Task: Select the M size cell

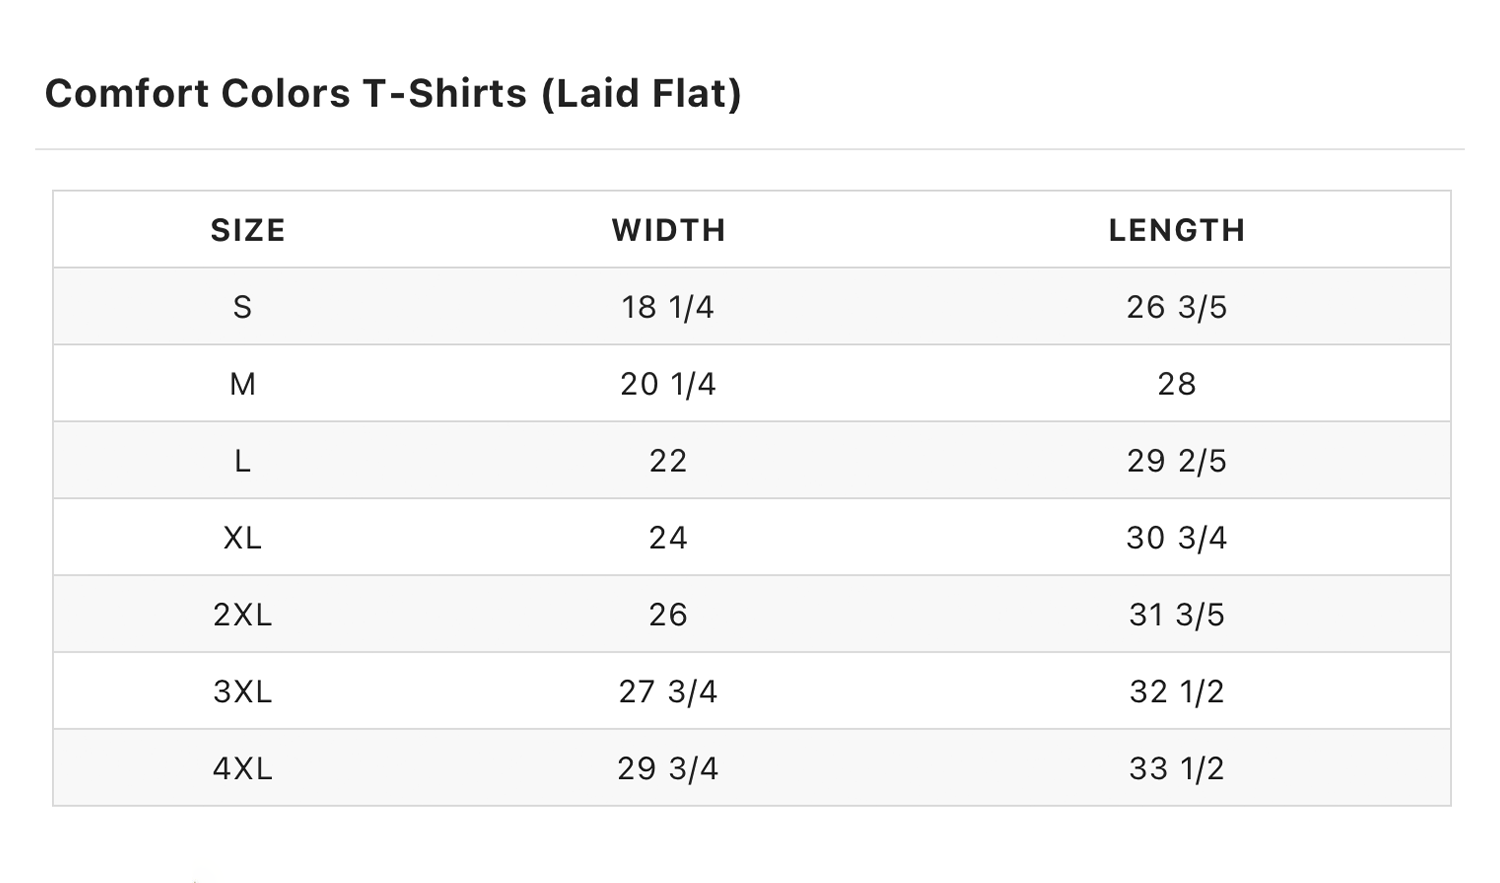Action: 243,384
